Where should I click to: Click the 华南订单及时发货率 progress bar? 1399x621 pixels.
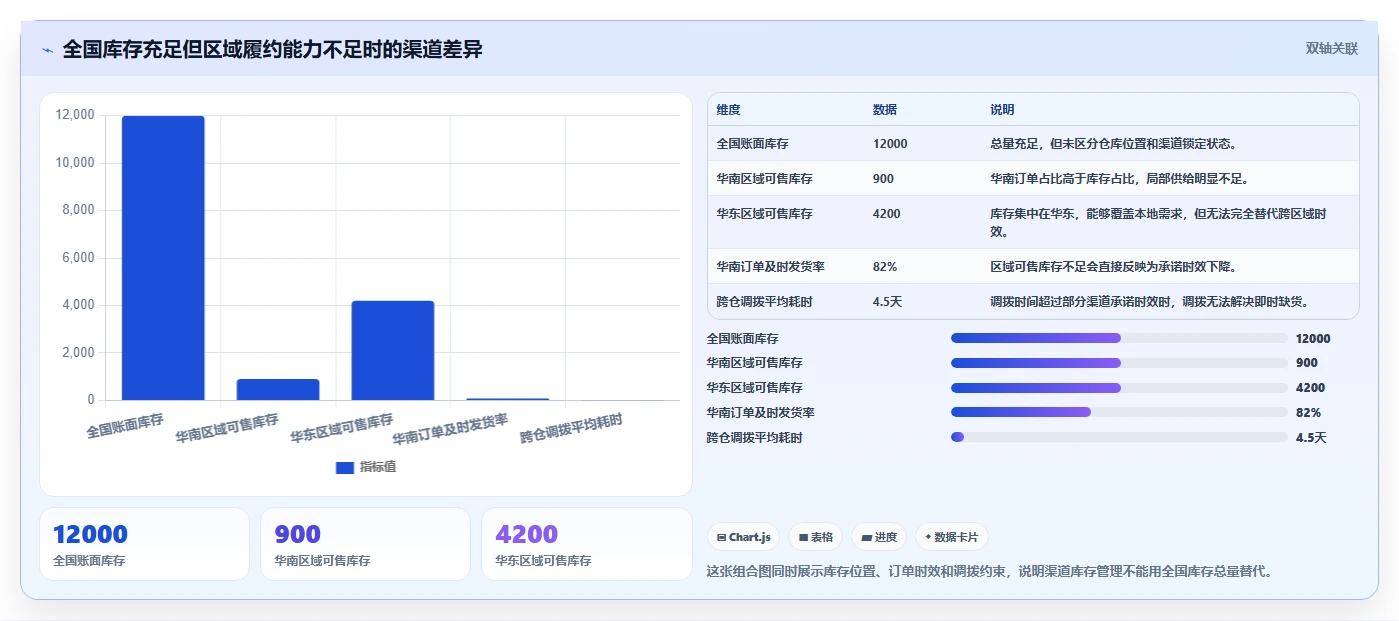point(1119,412)
